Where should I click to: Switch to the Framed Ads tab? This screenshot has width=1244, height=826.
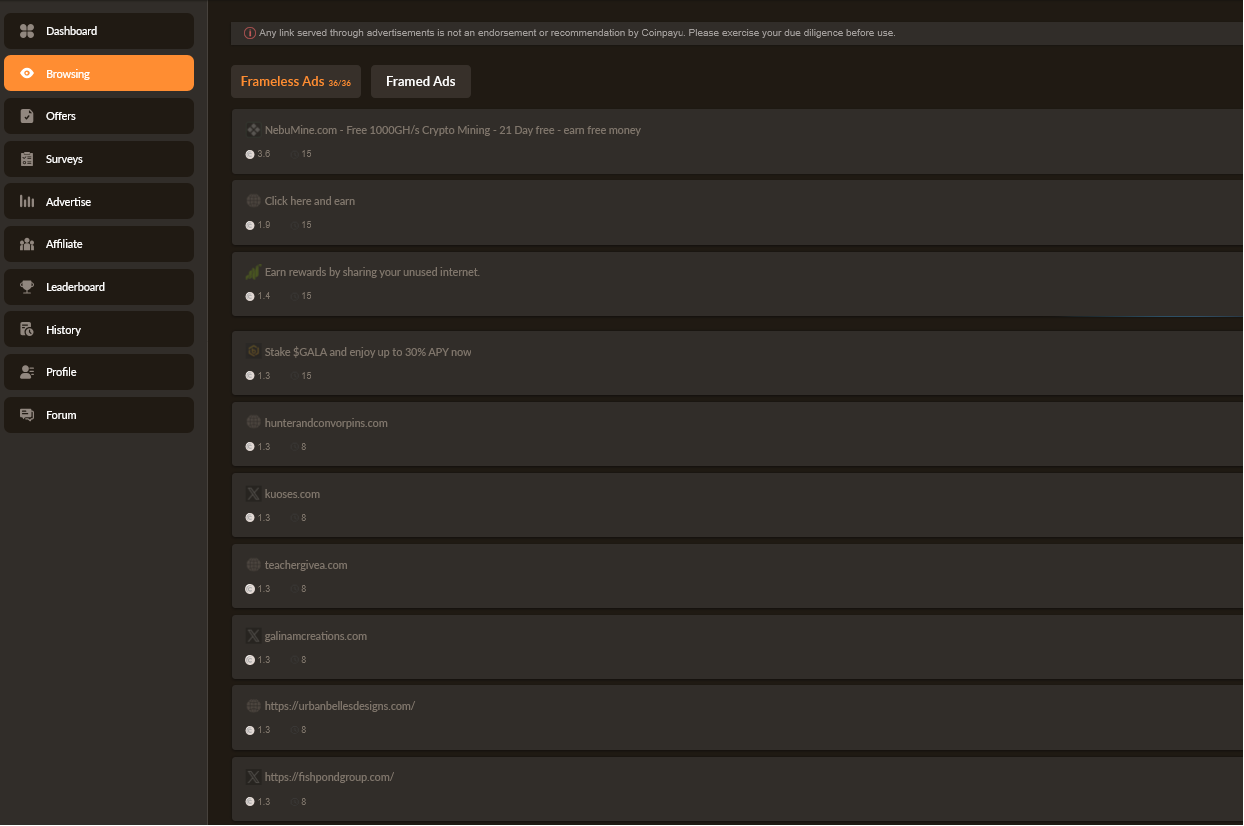pos(420,82)
